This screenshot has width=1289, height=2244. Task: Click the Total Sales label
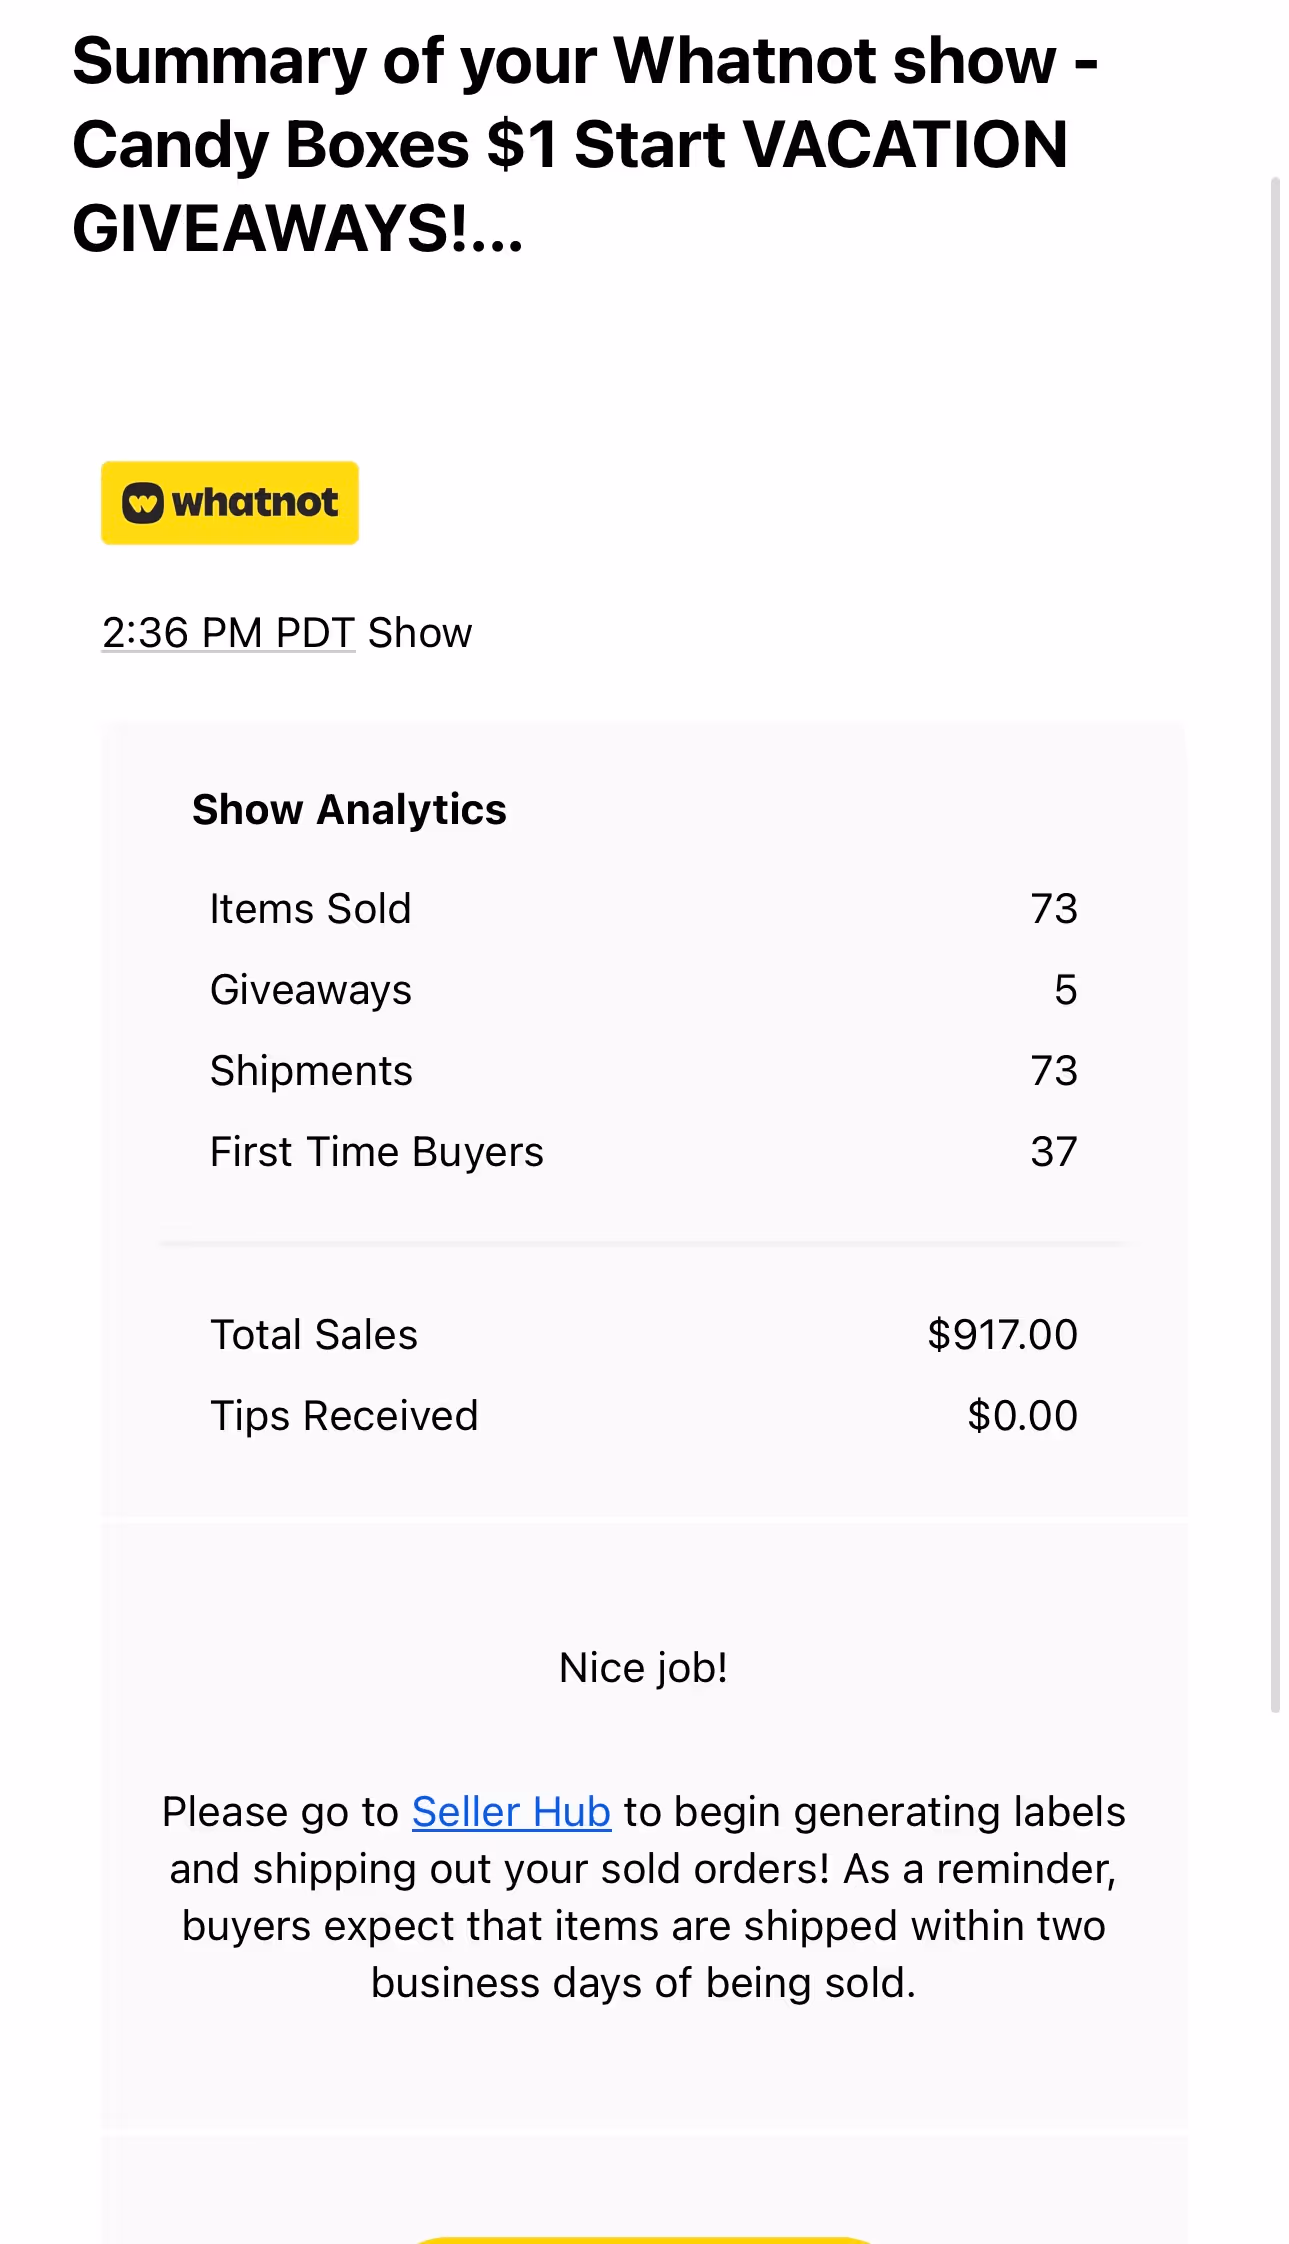(314, 1335)
